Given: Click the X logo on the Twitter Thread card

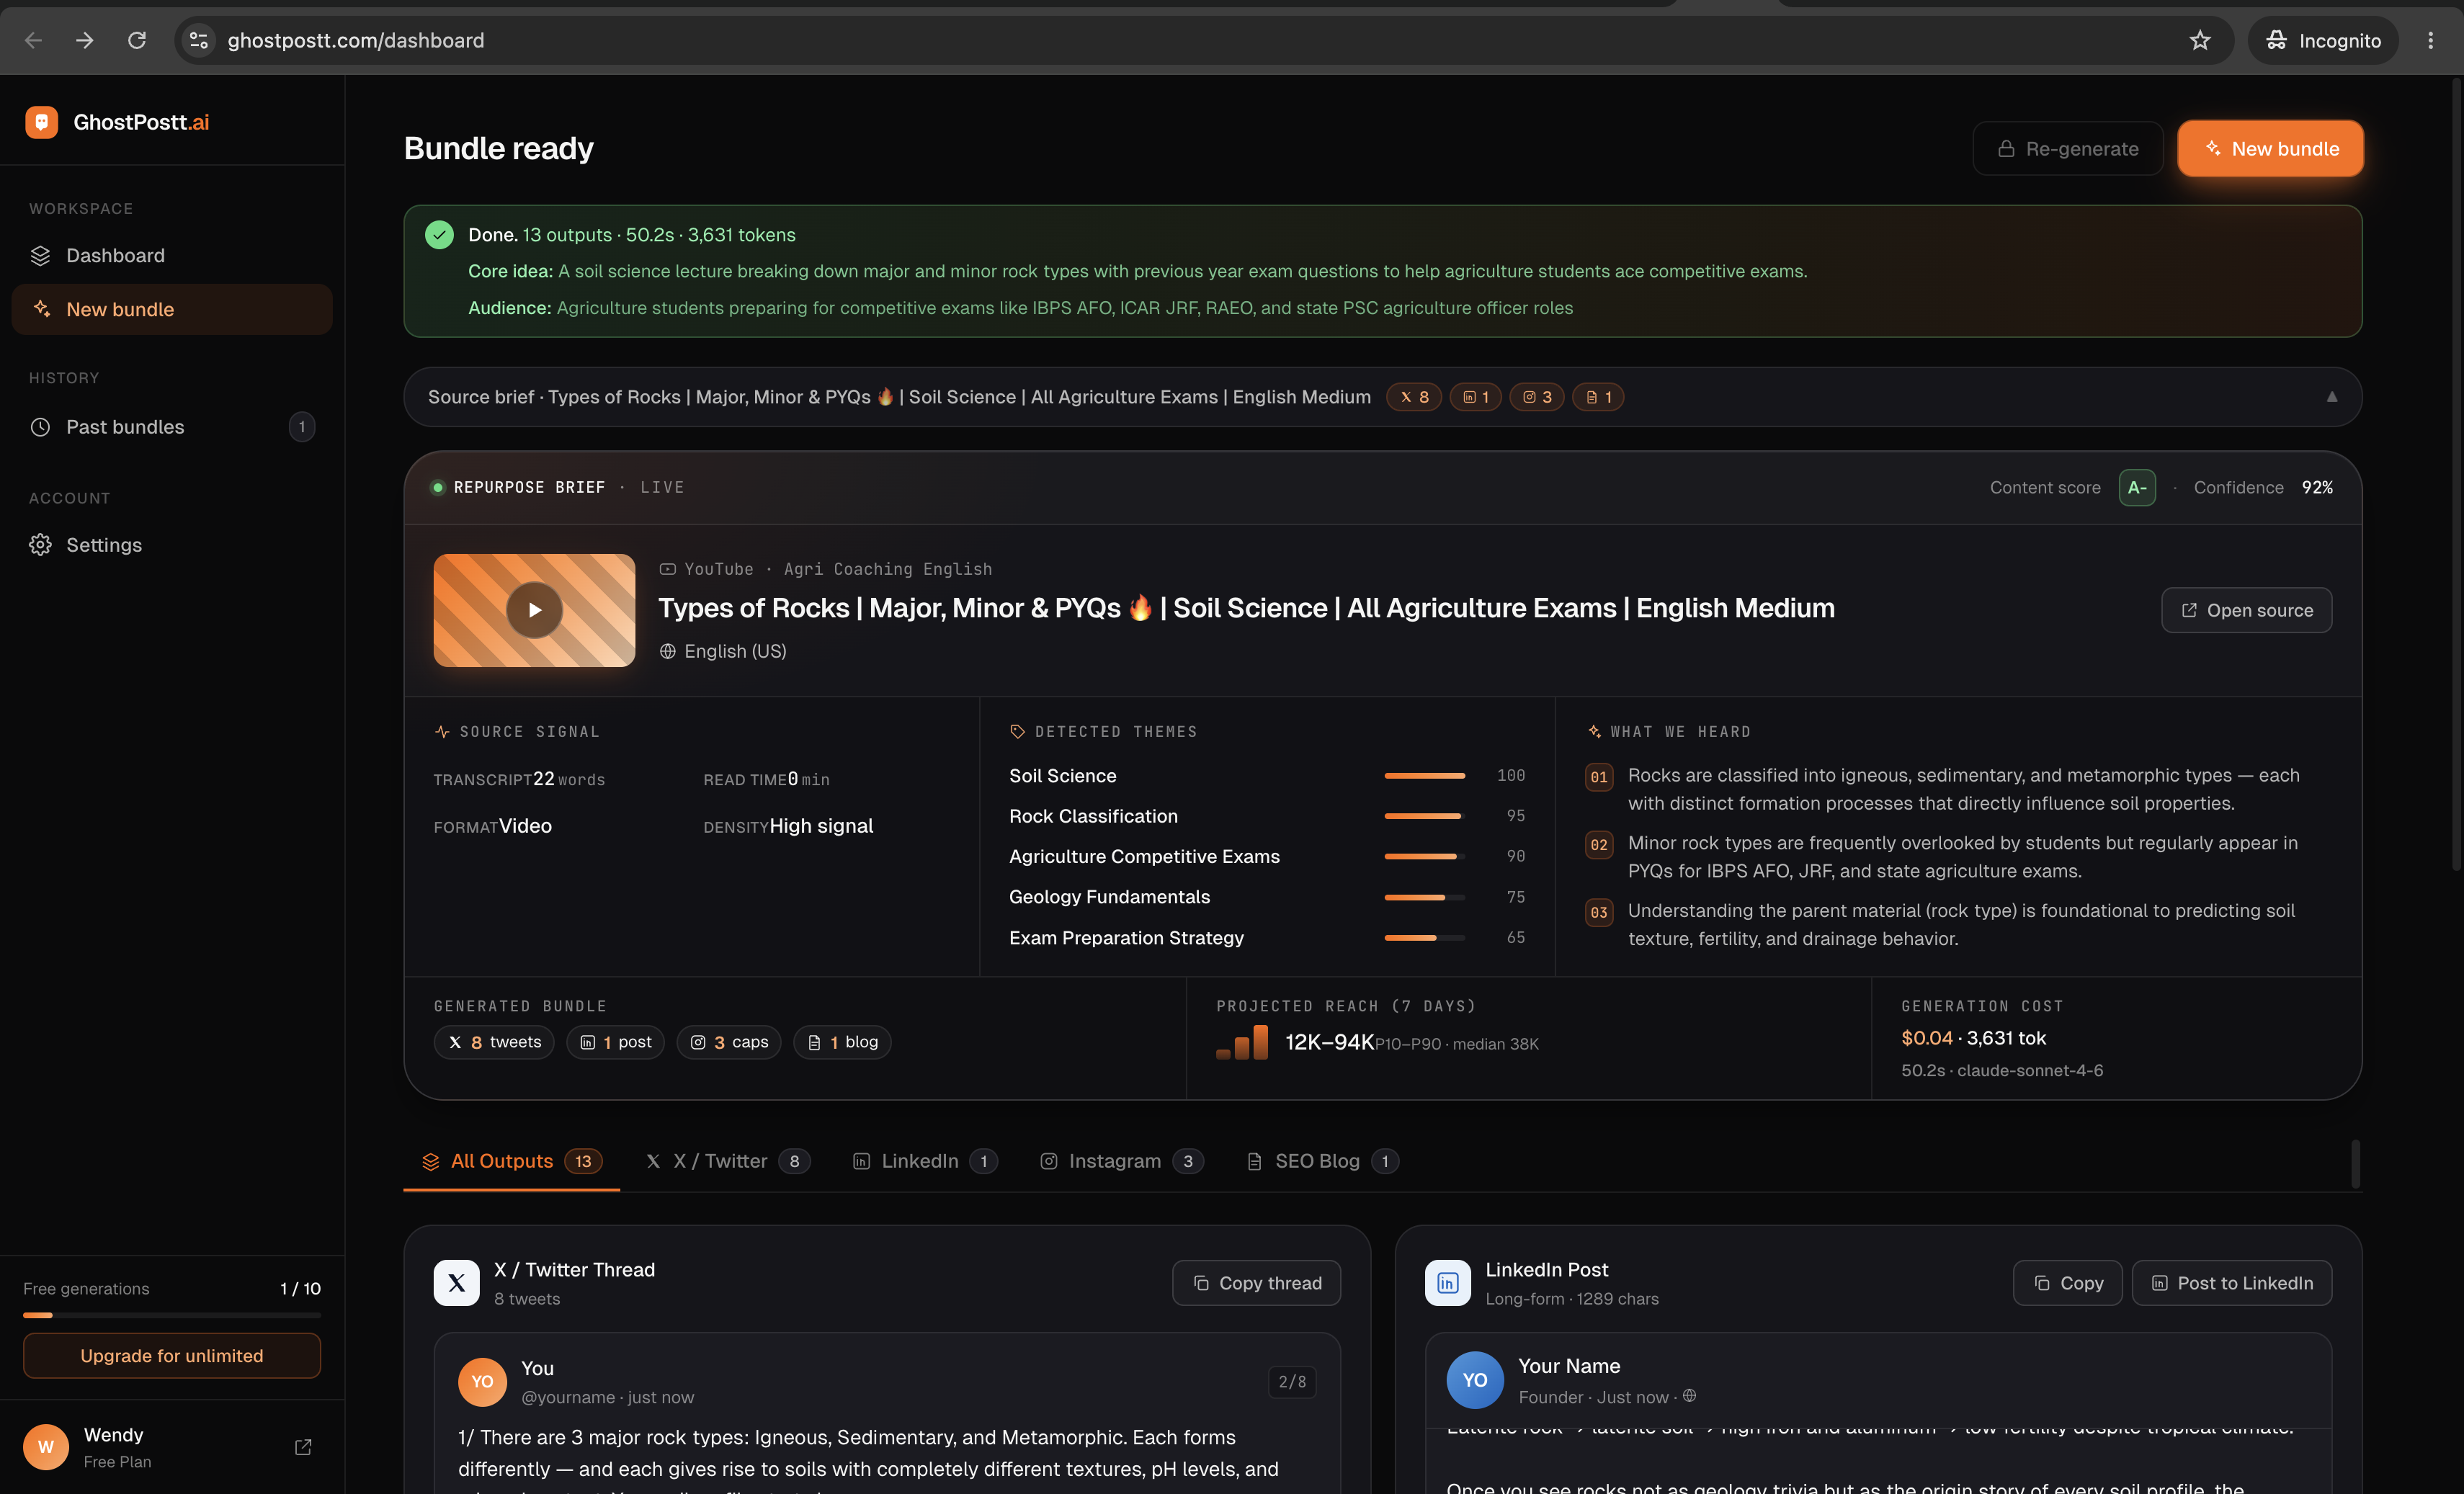Looking at the screenshot, I should coord(456,1283).
